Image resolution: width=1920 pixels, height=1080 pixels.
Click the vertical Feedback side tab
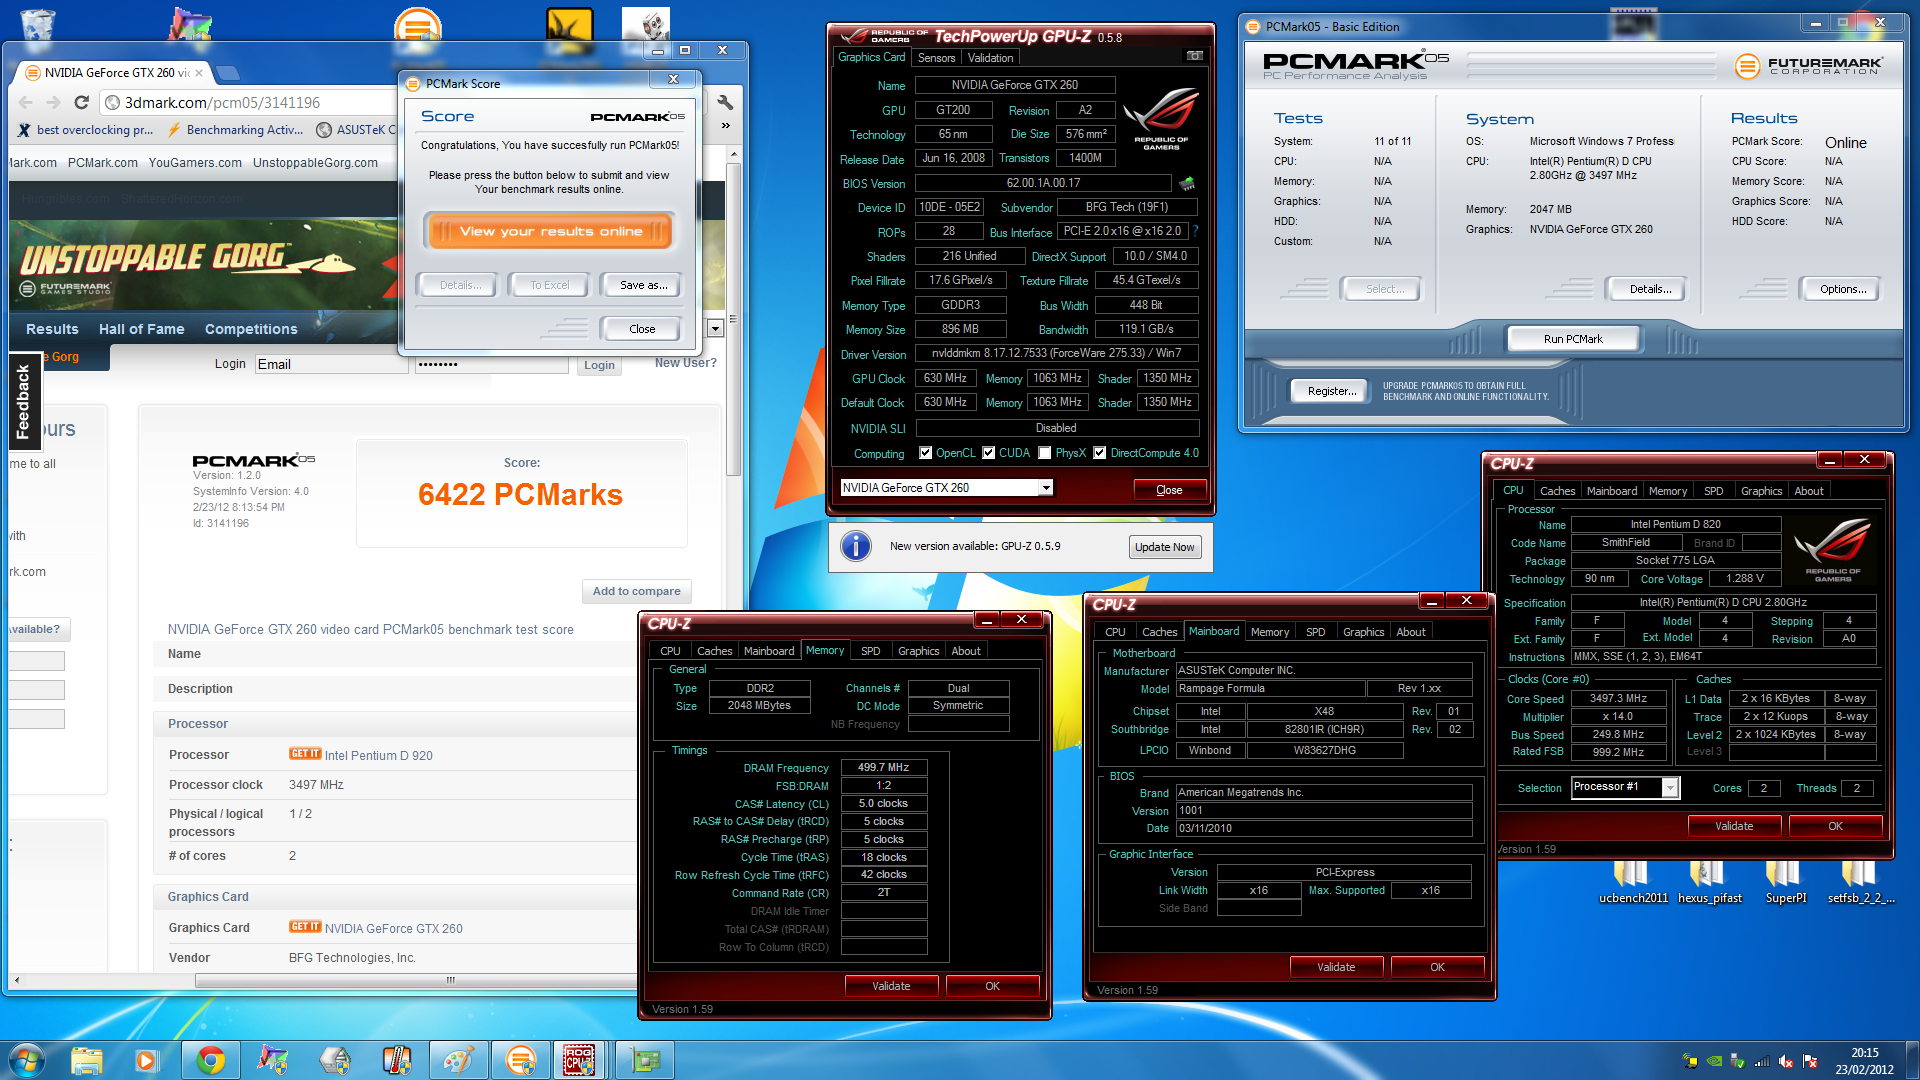point(24,401)
